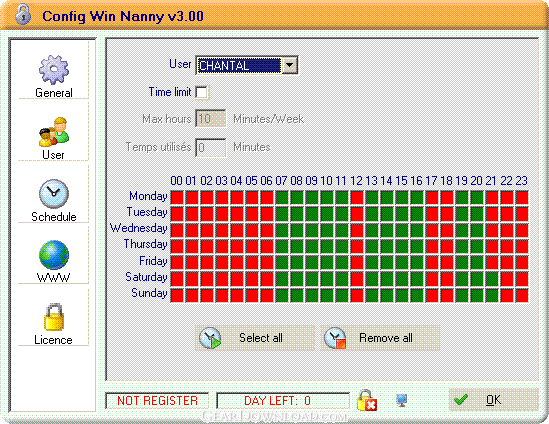Toggle Sunday 23 hour cell

pos(522,296)
